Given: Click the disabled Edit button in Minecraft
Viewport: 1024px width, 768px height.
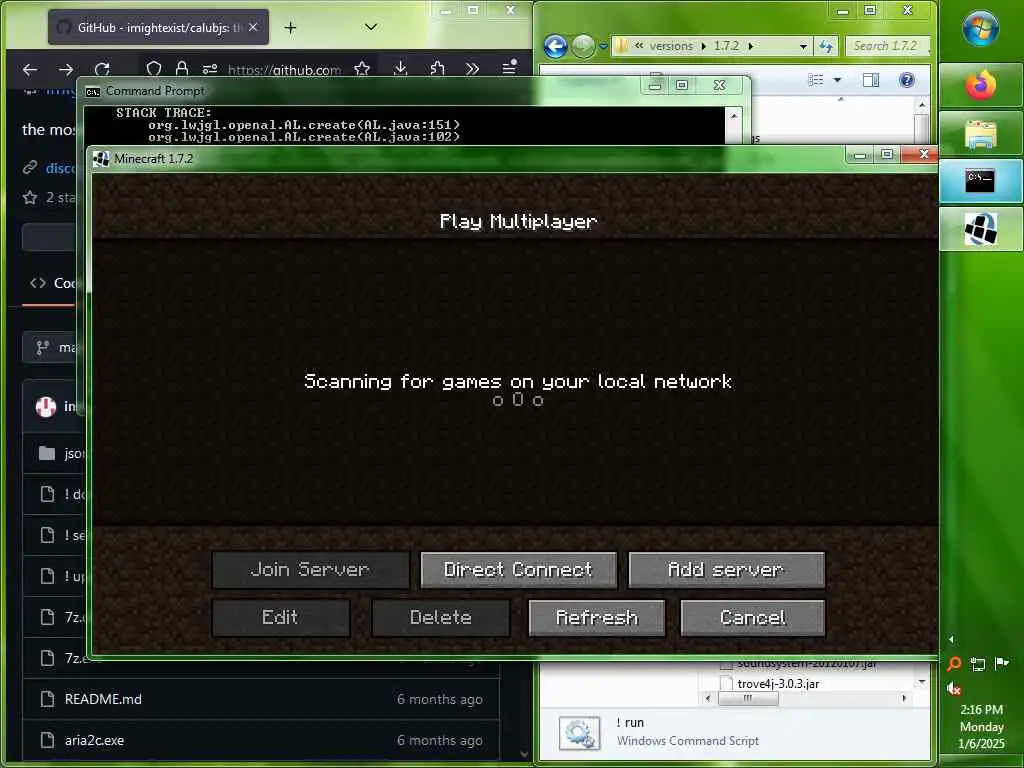Looking at the screenshot, I should coord(280,618).
